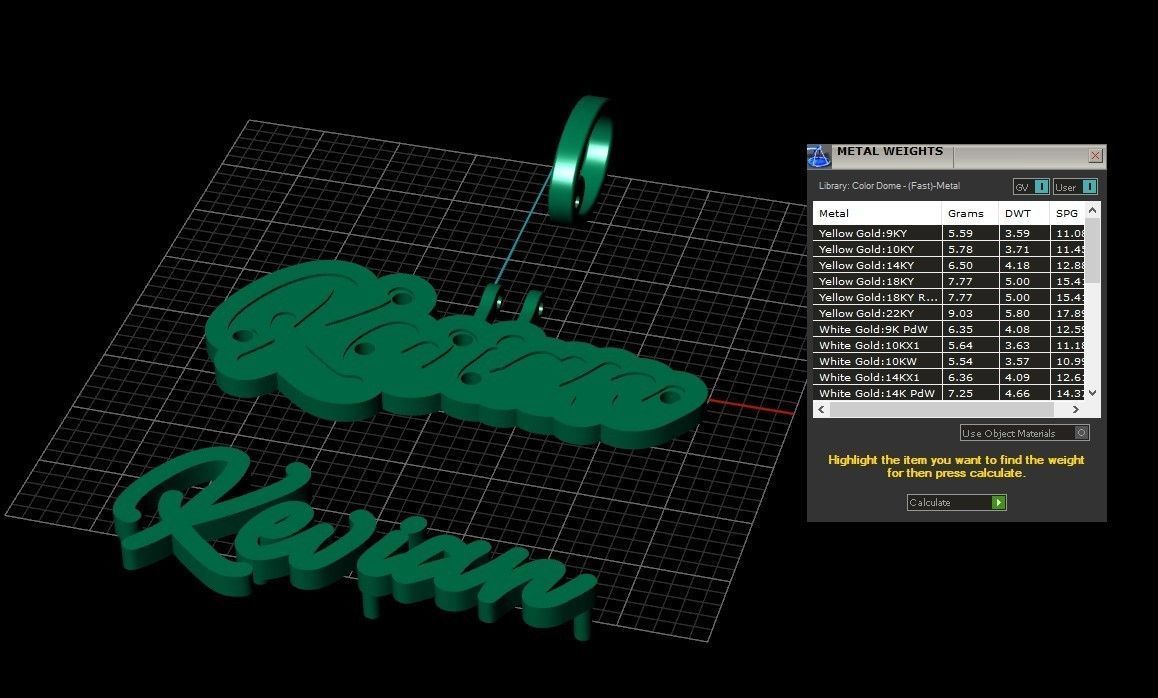Image resolution: width=1158 pixels, height=698 pixels.
Task: Select the White Gold:10KX1 row
Action: 949,345
